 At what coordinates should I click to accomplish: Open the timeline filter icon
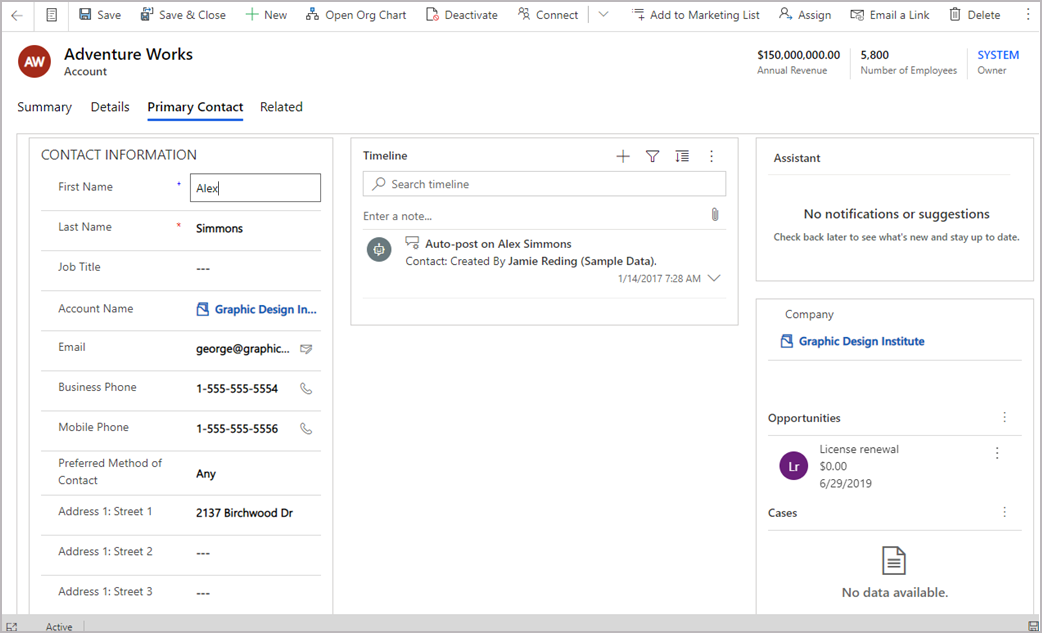pyautogui.click(x=653, y=156)
